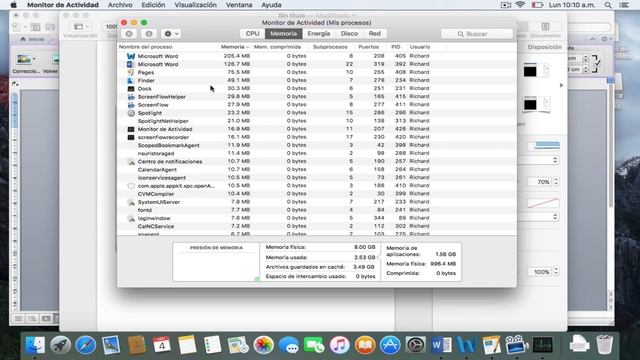Select the Memoria tab

(284, 33)
